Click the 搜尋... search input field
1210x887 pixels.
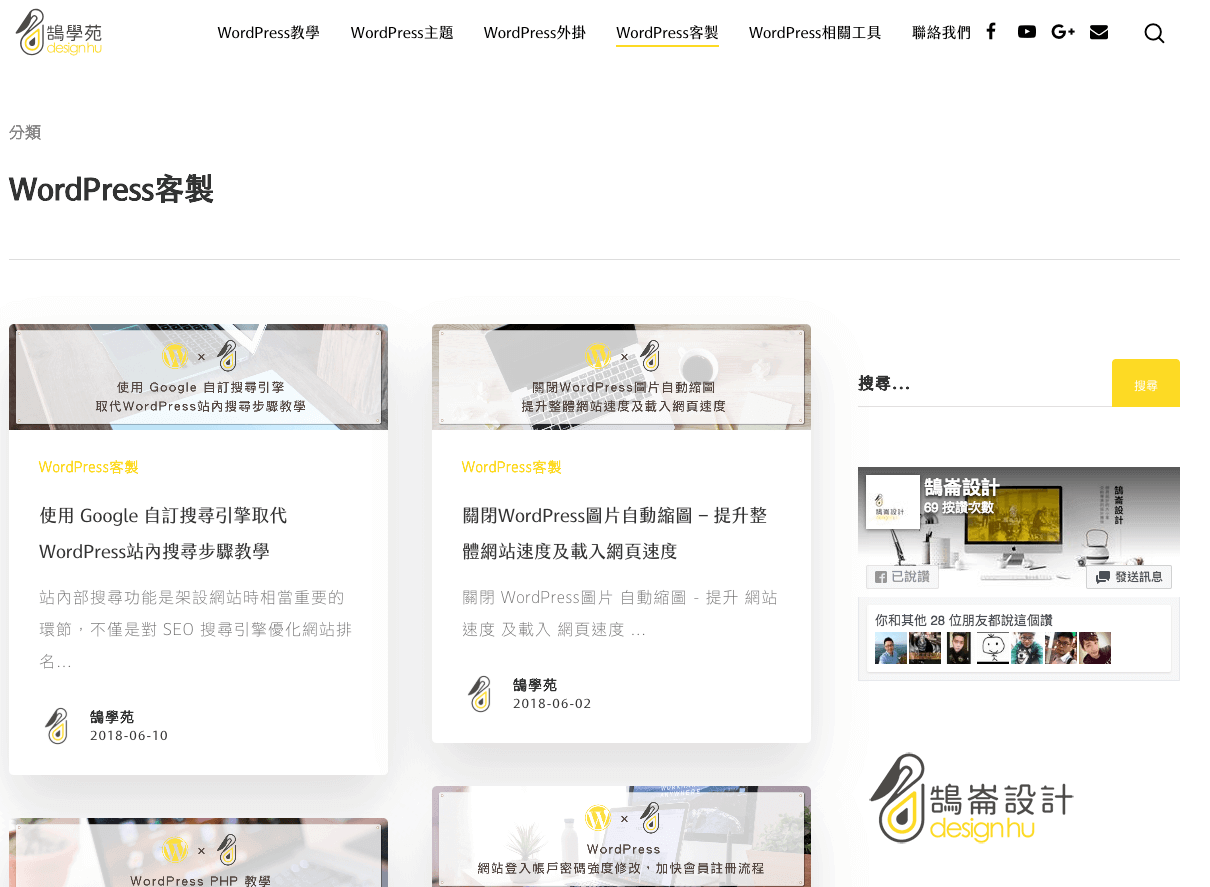(985, 384)
